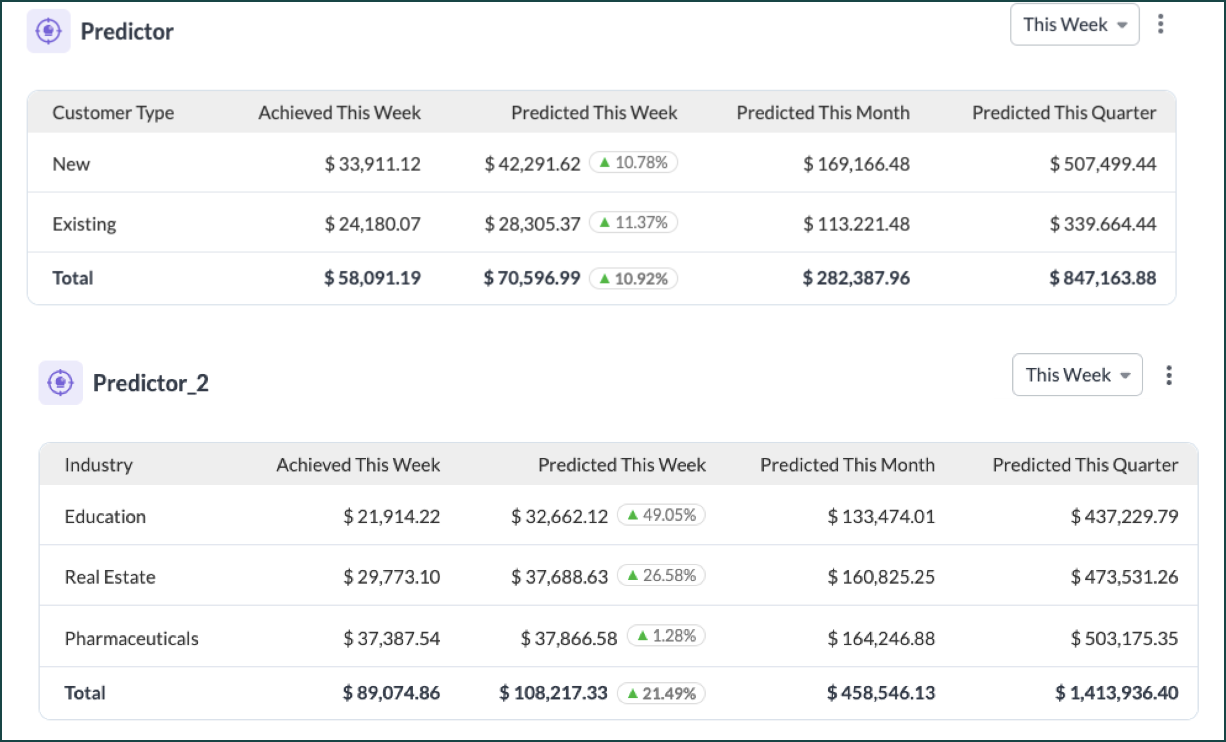Open the Predictor_2 three-dot options menu
Screen dimensions: 1226x742
[x=1168, y=375]
